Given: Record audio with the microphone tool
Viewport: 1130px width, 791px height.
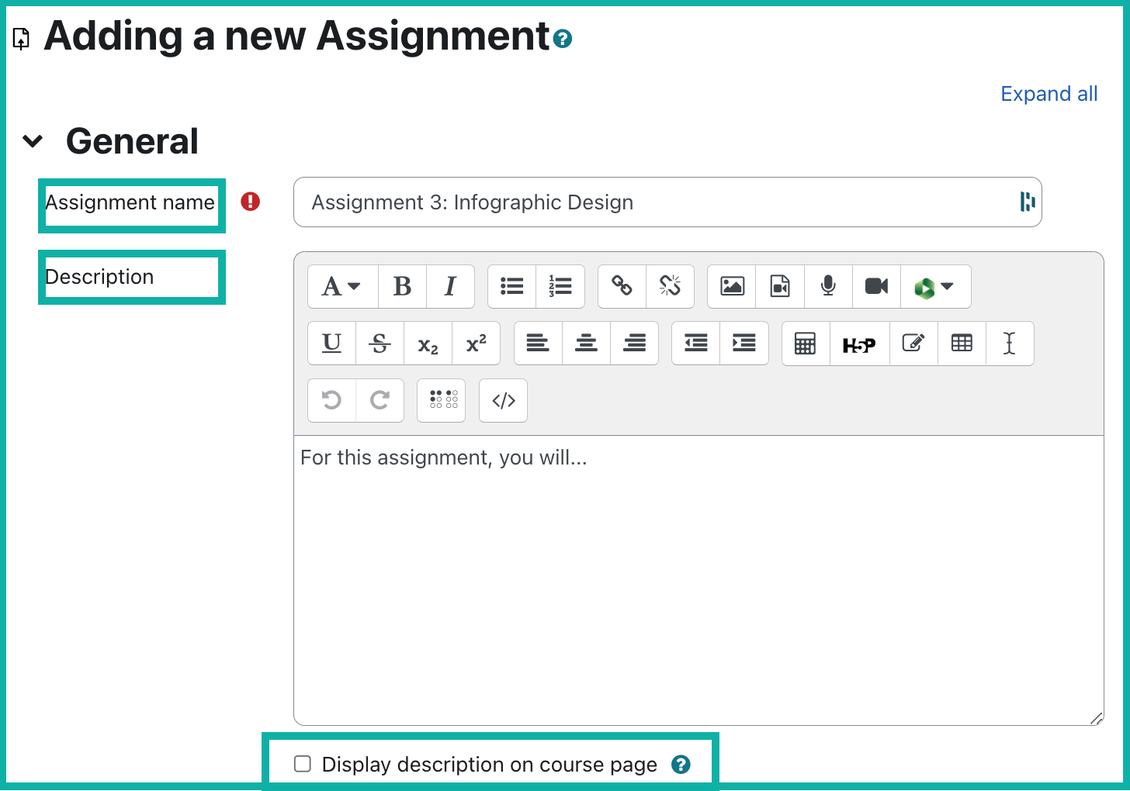Looking at the screenshot, I should pyautogui.click(x=828, y=287).
